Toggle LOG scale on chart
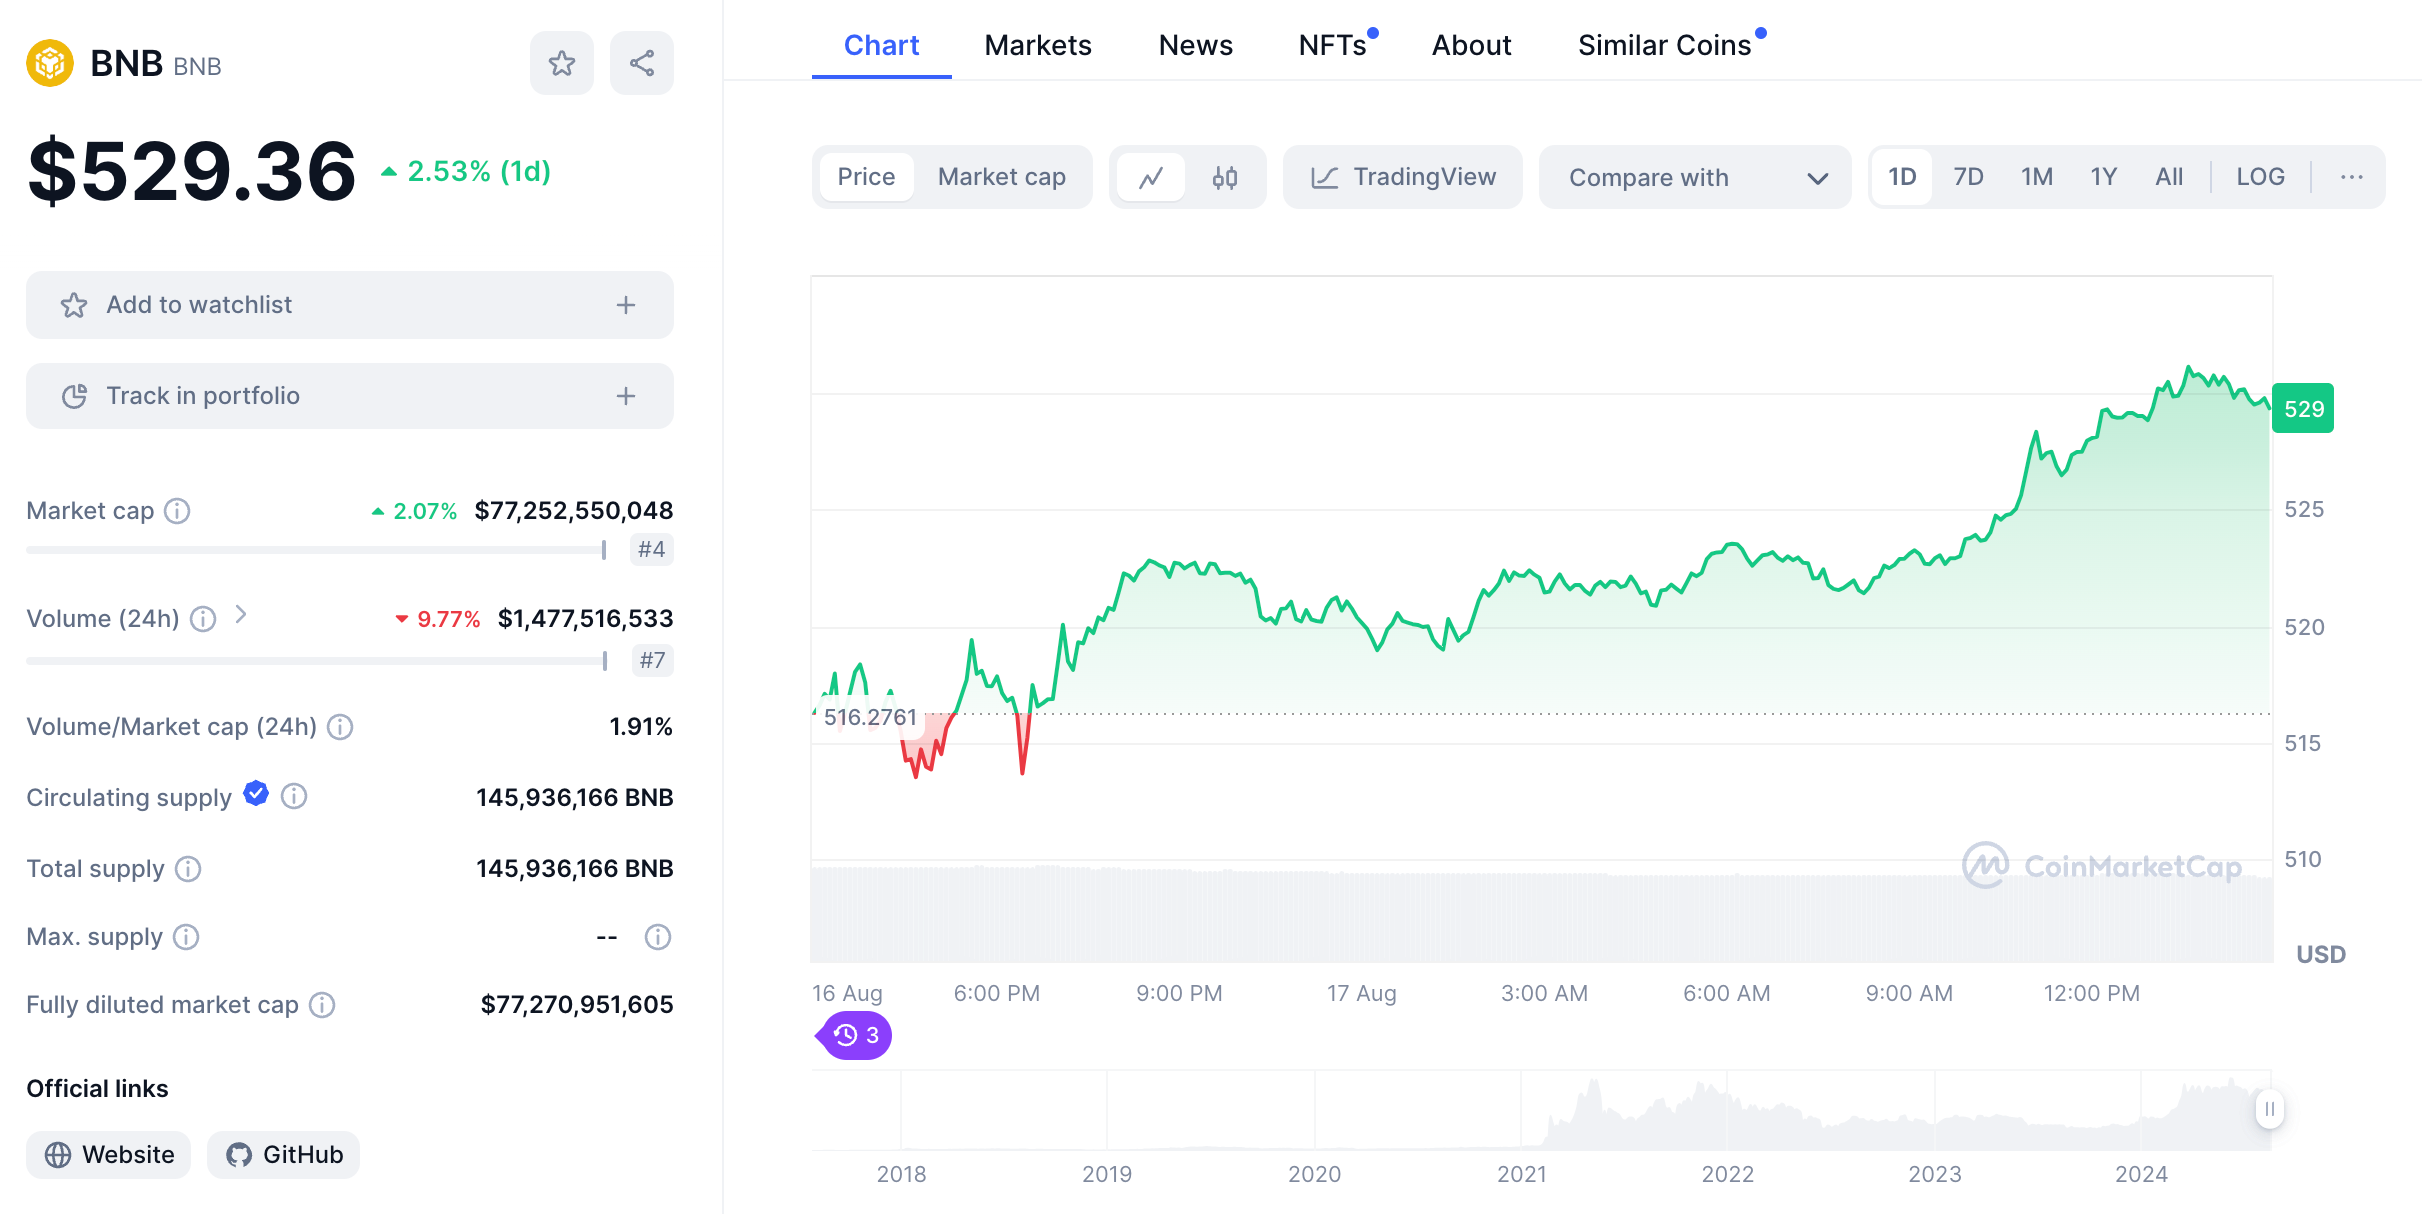Image resolution: width=2422 pixels, height=1214 pixels. 2260,177
